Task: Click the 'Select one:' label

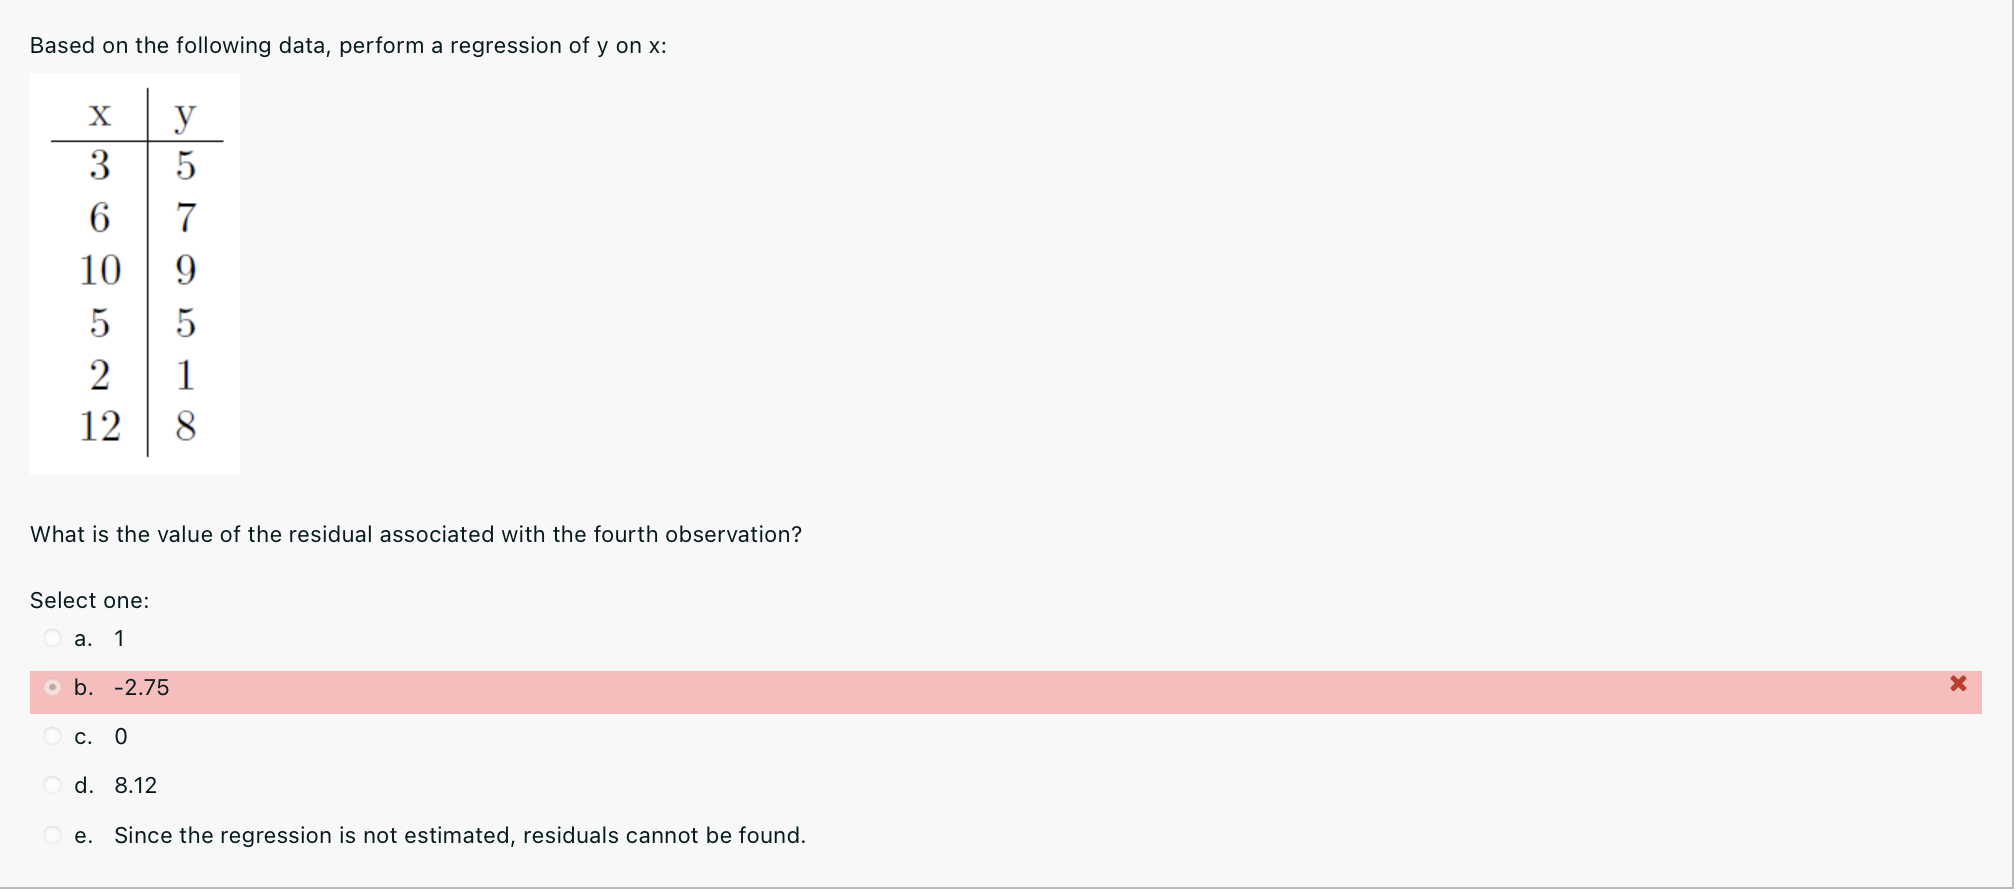Action: (x=89, y=600)
